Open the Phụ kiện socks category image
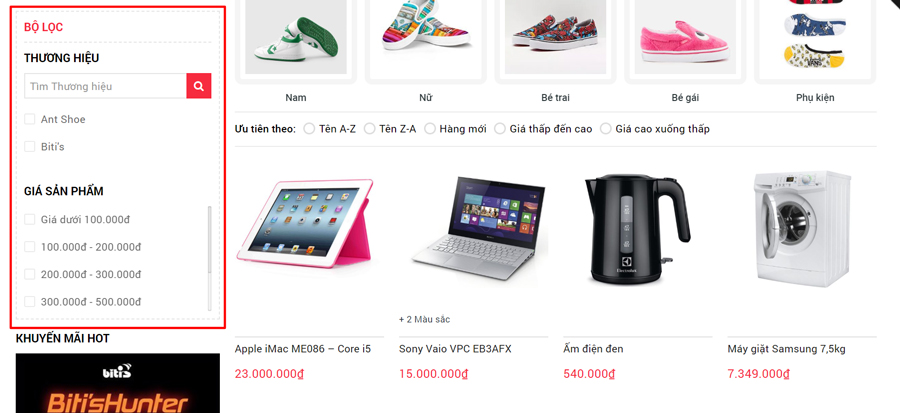The image size is (900, 413). tap(815, 37)
